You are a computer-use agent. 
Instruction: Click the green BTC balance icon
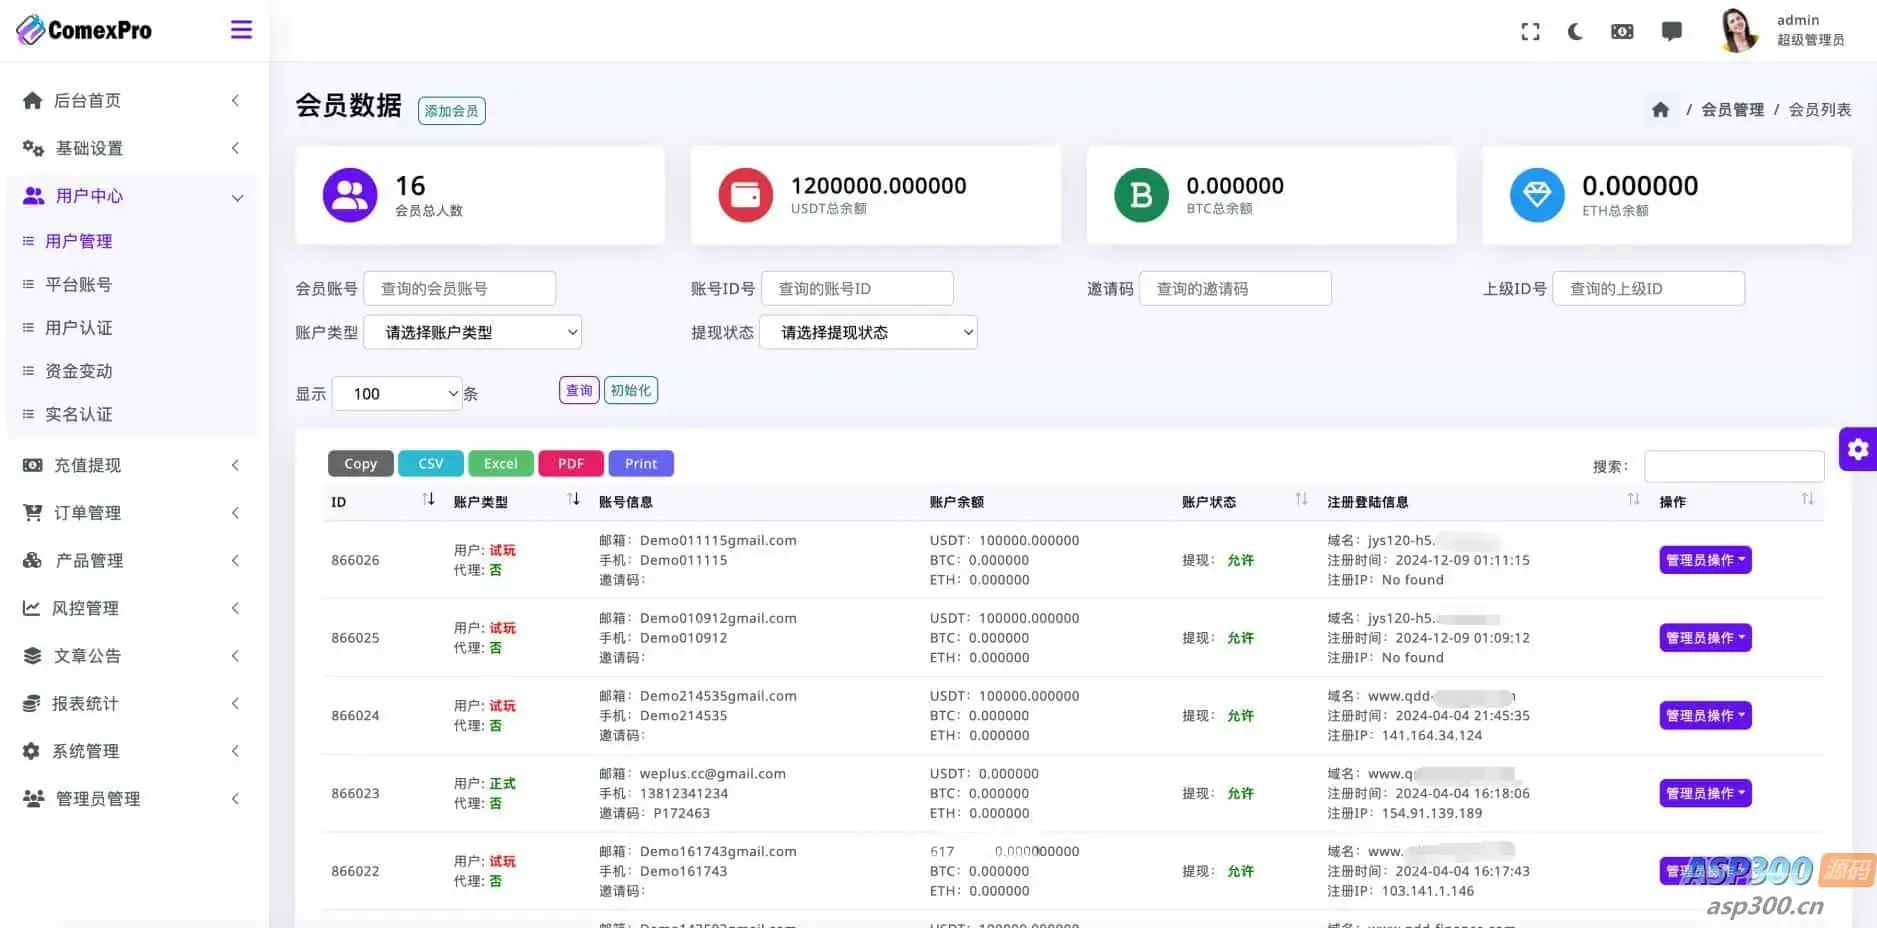(1141, 195)
